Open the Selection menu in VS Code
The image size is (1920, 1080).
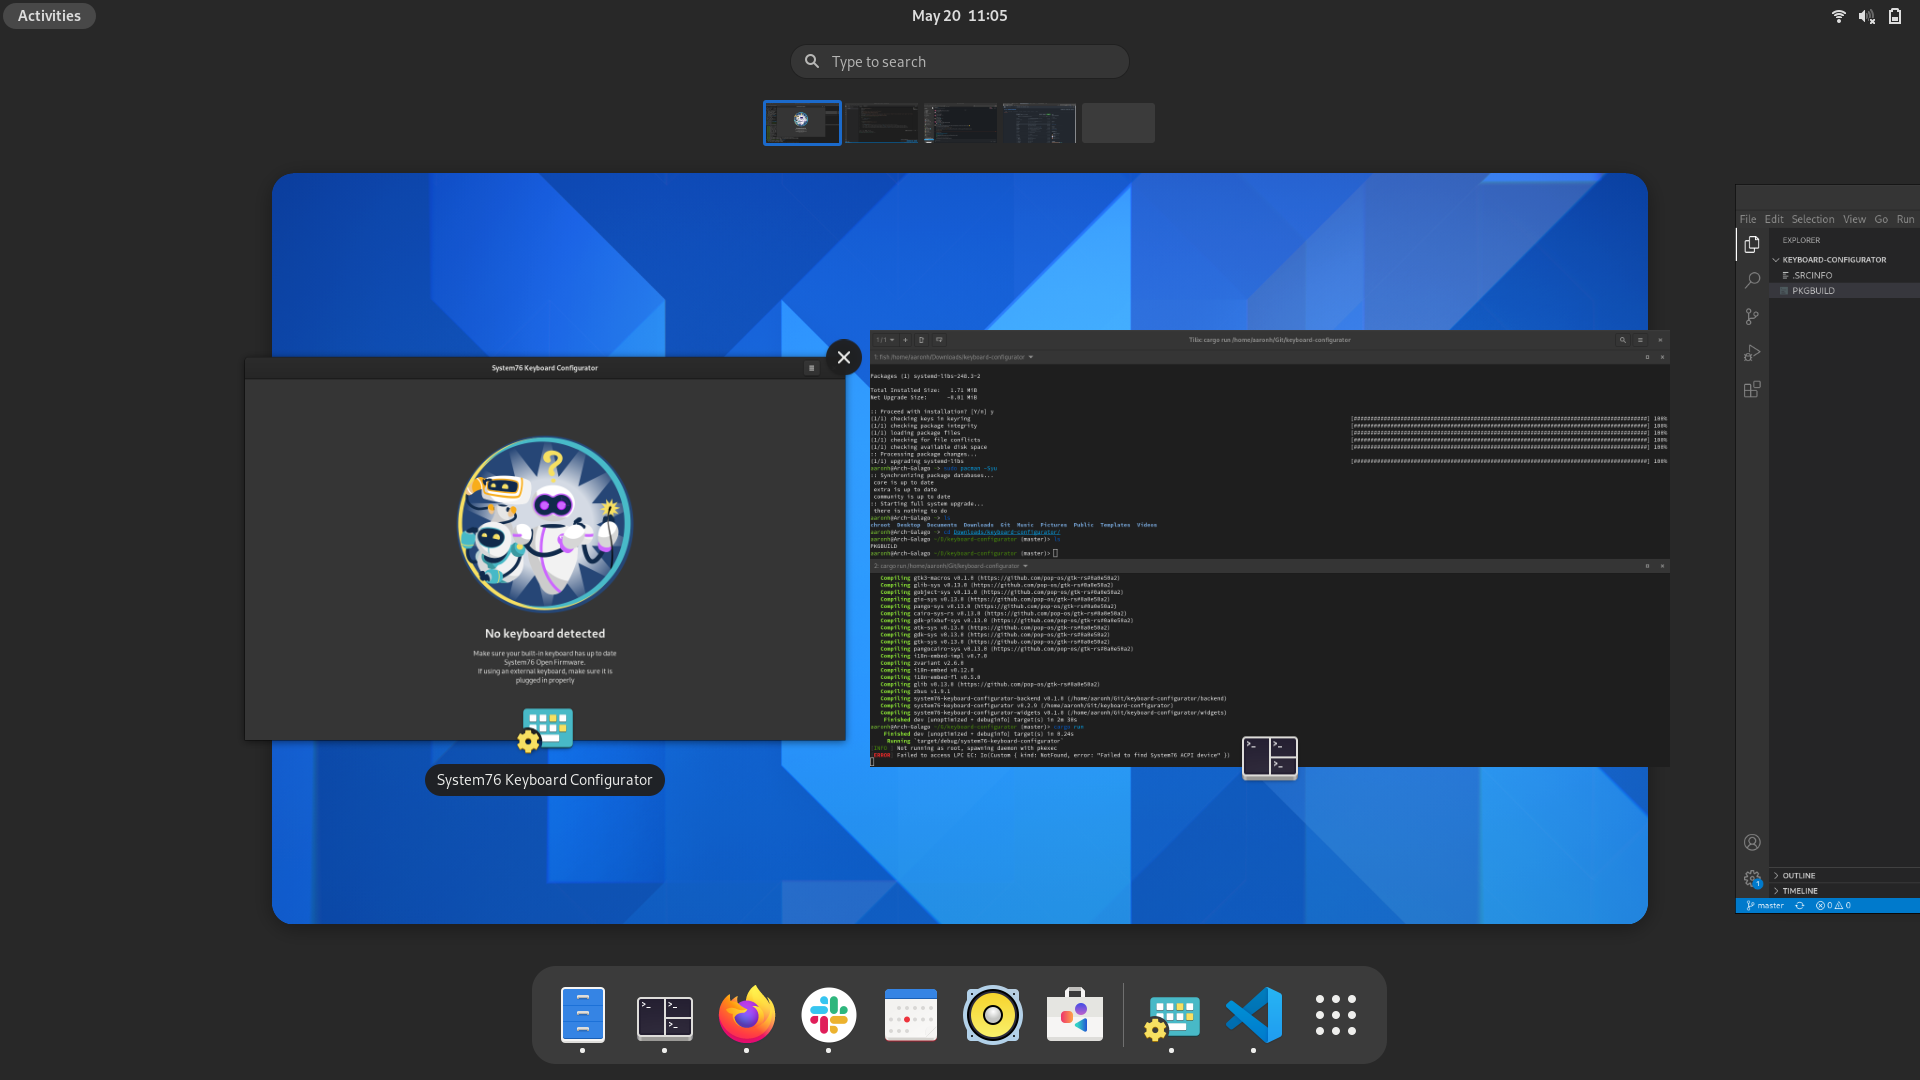click(x=1811, y=218)
